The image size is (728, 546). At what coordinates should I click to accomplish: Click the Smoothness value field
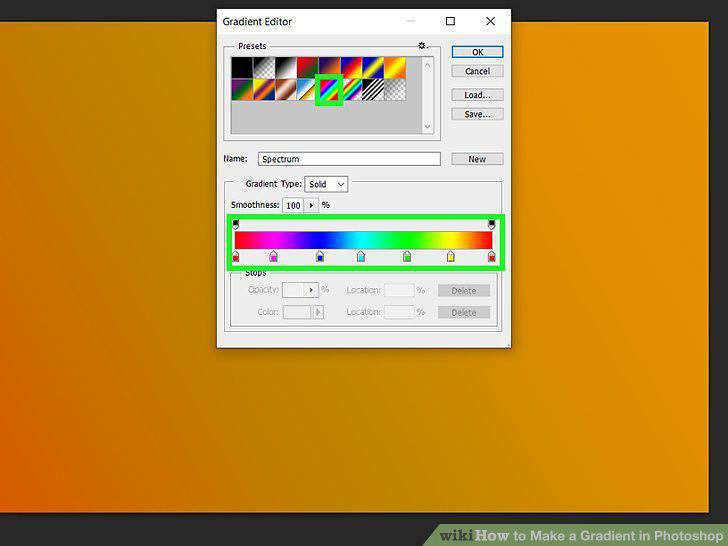pyautogui.click(x=293, y=205)
